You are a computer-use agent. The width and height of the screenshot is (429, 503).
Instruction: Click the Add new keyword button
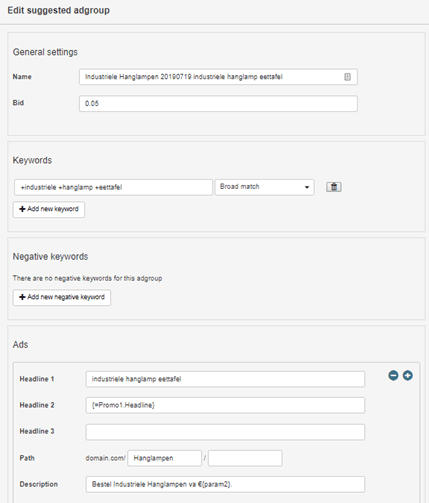pyautogui.click(x=49, y=209)
